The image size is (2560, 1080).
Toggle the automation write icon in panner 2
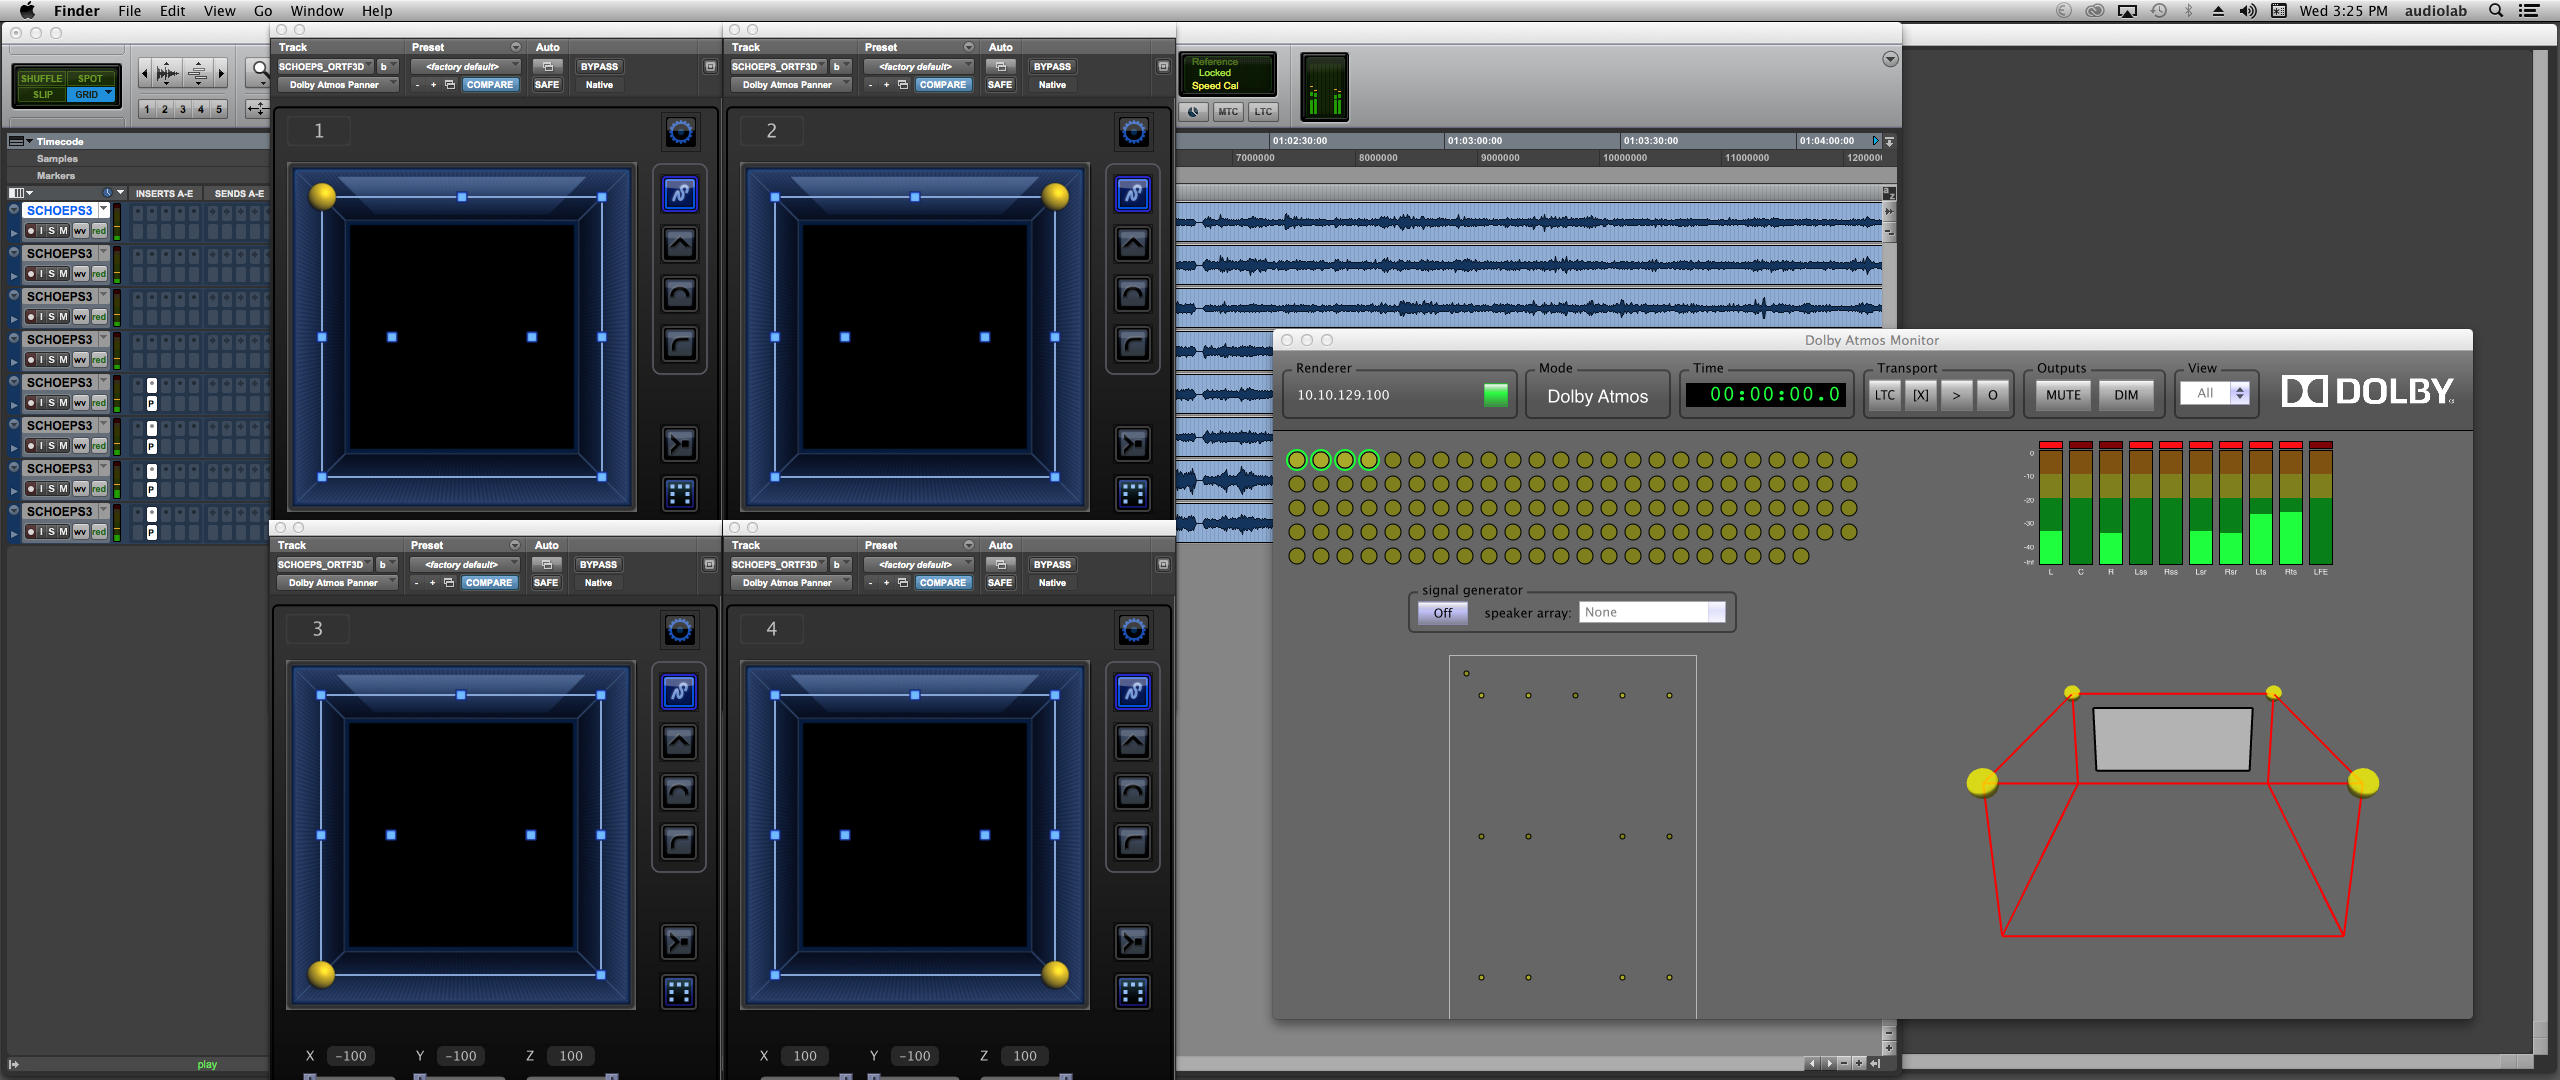tap(1132, 194)
